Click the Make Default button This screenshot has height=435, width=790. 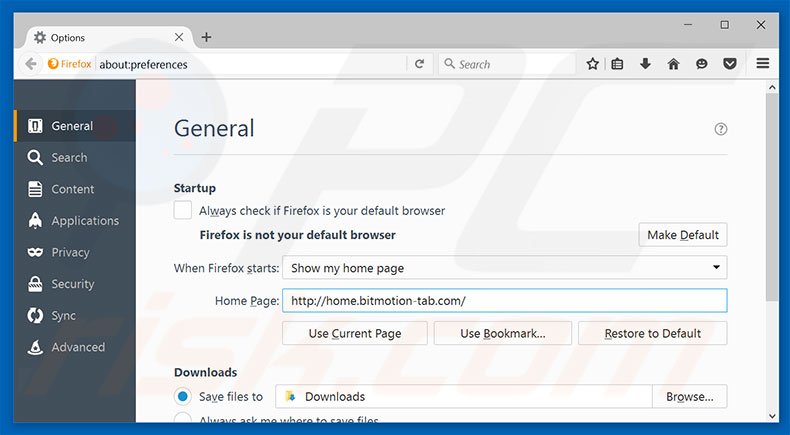(683, 235)
